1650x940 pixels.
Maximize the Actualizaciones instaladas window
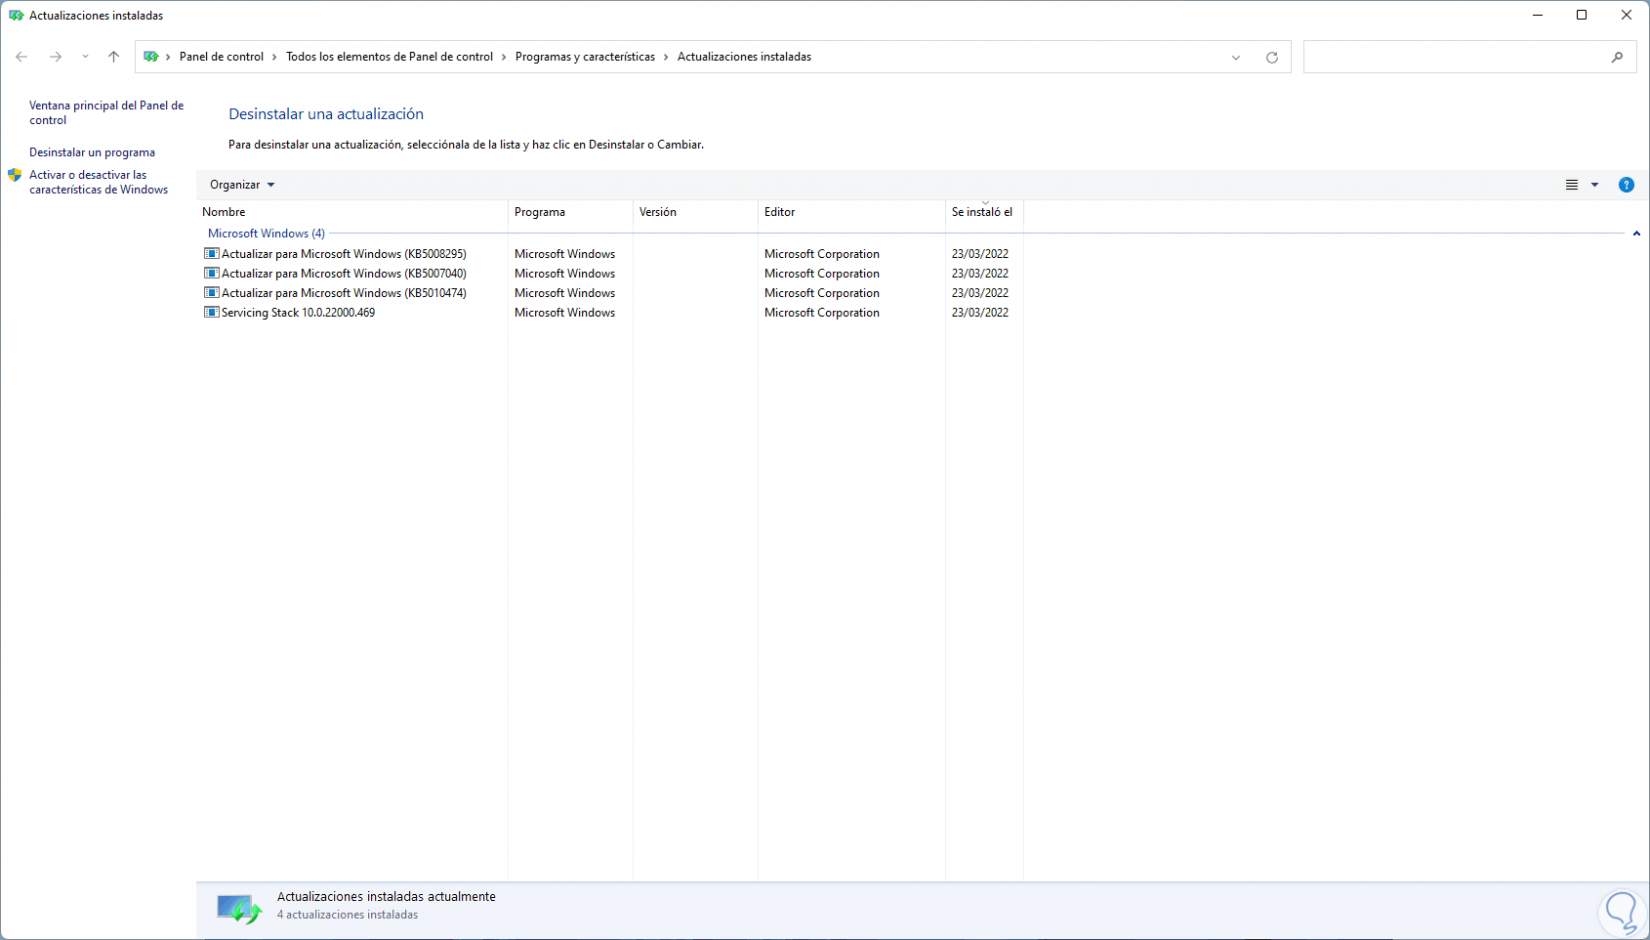coord(1582,15)
